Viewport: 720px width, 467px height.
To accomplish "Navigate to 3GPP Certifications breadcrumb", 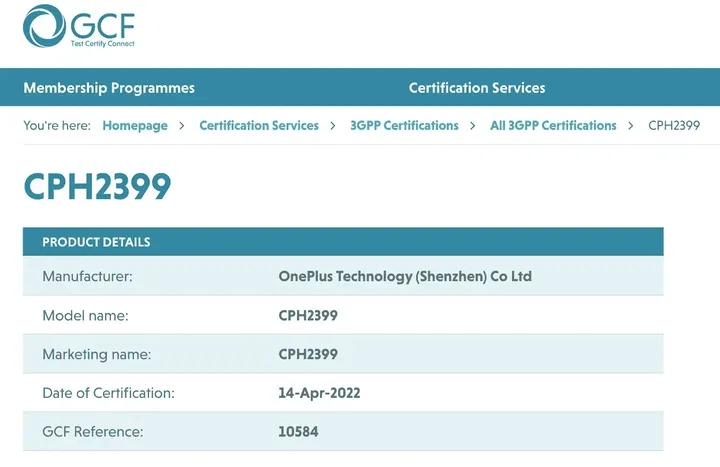I will [404, 126].
